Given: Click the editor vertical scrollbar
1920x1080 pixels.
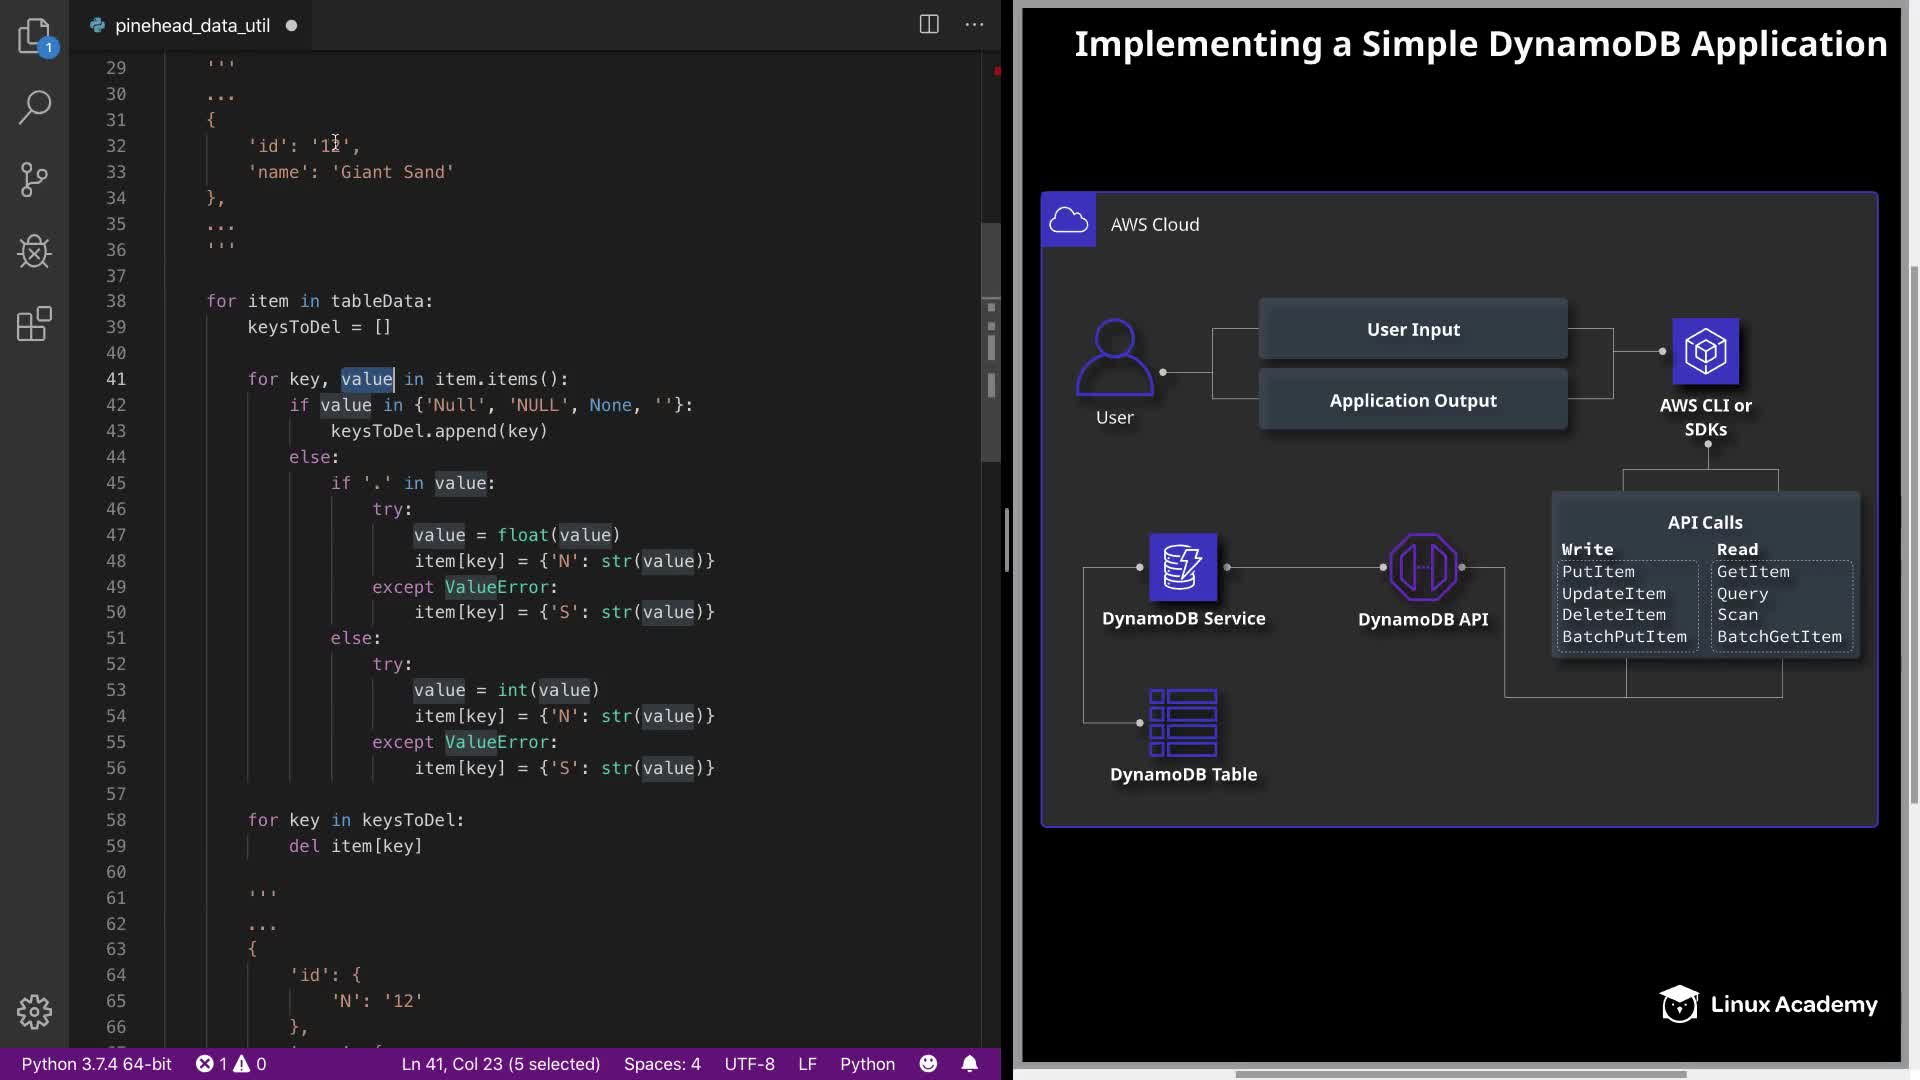Looking at the screenshot, I should tap(990, 340).
